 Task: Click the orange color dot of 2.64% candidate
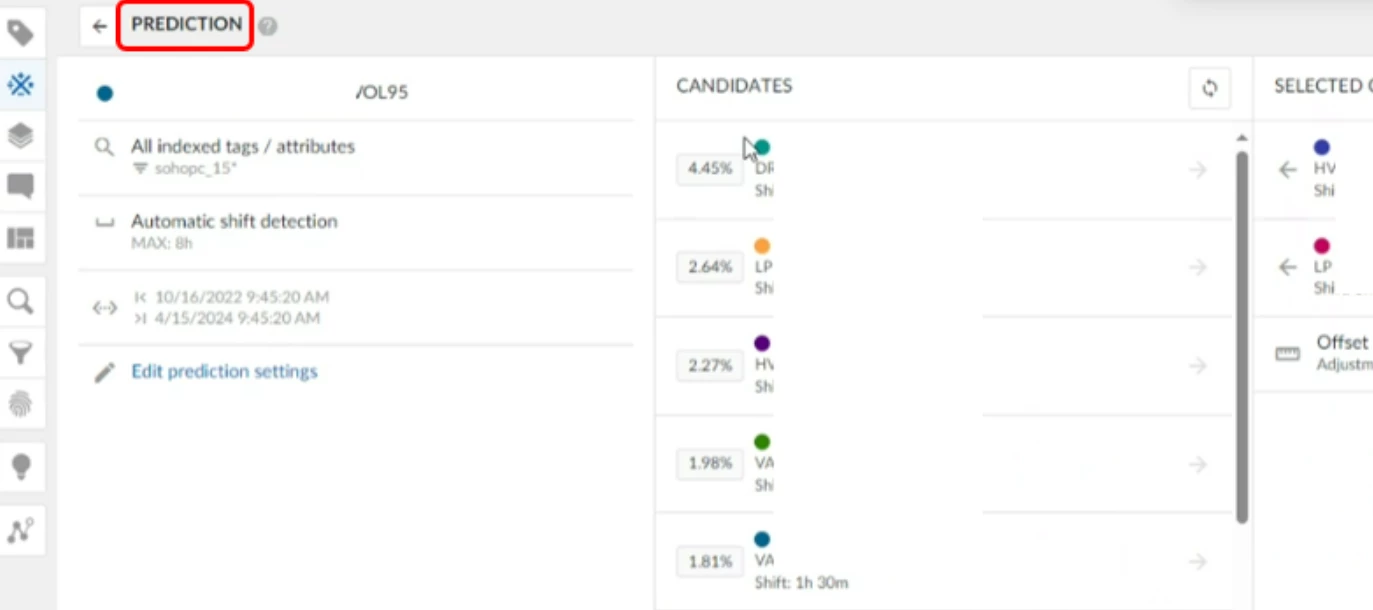click(x=762, y=246)
